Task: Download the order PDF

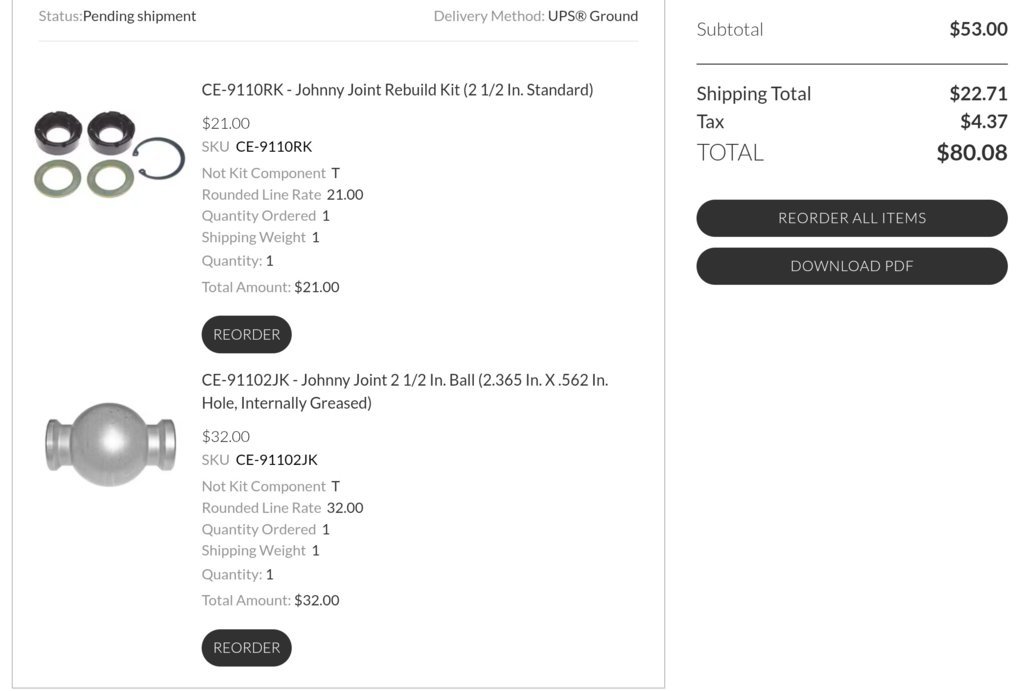Action: point(852,266)
